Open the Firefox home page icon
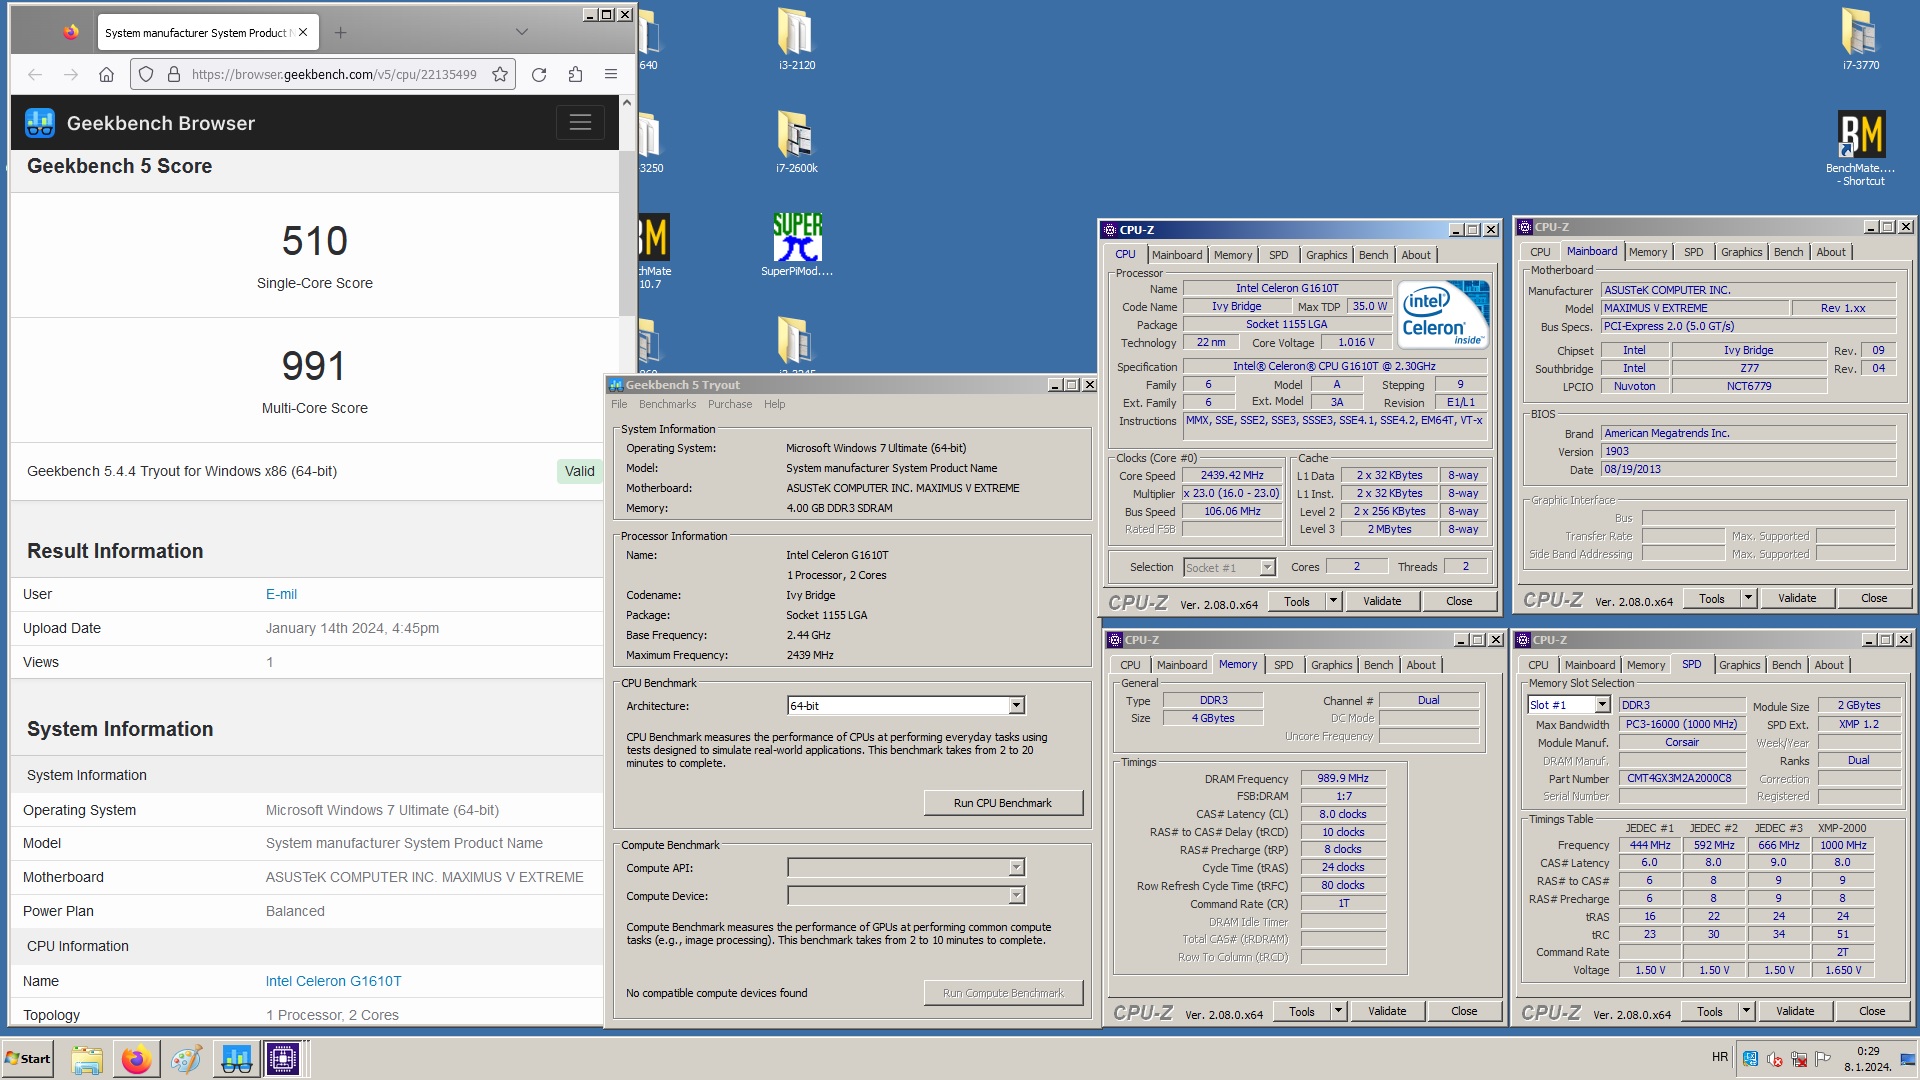Screen dimensions: 1920x1080 click(x=107, y=74)
